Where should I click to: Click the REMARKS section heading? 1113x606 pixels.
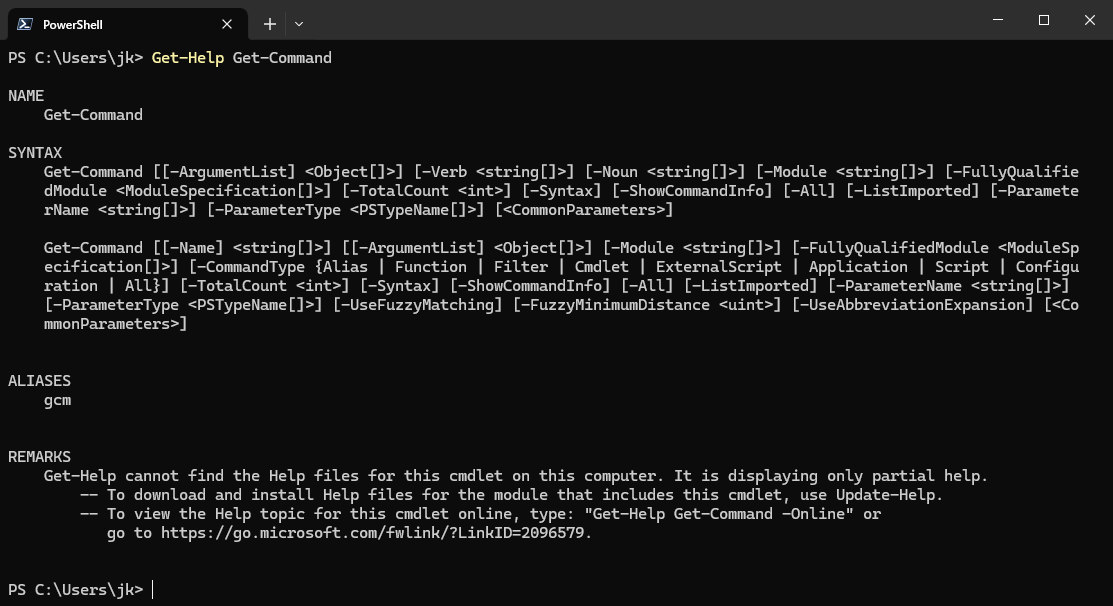[x=39, y=457]
